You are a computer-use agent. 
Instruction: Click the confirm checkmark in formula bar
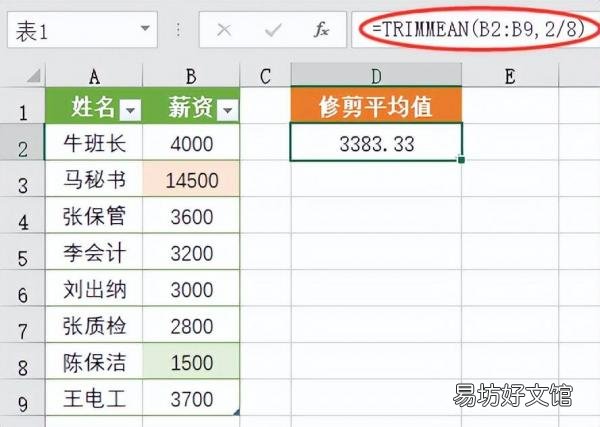pos(273,30)
